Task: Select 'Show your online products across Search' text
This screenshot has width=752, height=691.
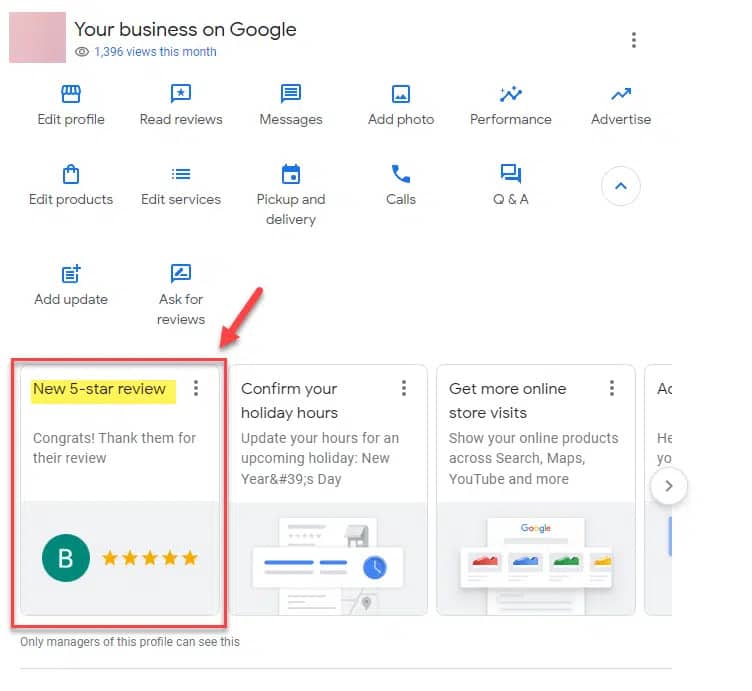Action: [x=533, y=458]
